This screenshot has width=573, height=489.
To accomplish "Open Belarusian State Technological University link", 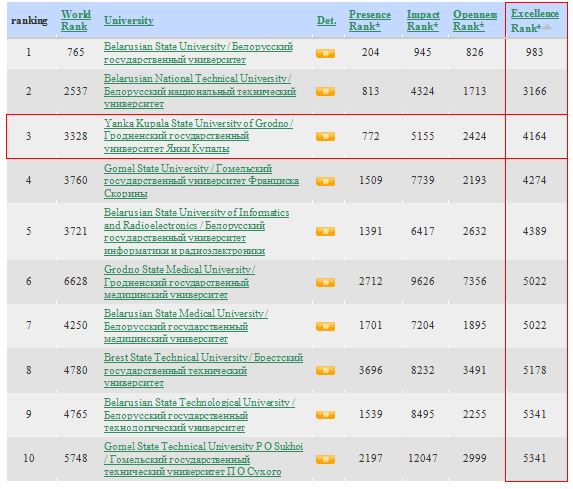I will (199, 415).
